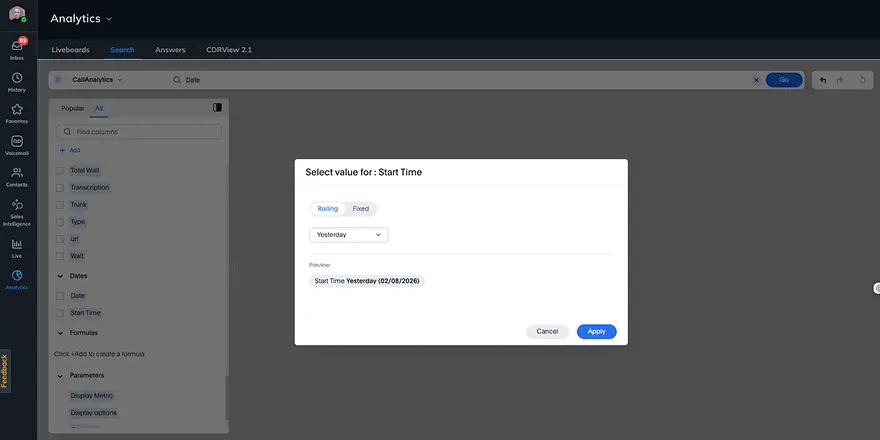This screenshot has width=880, height=440.
Task: Open Sales Intelligence in sidebar
Action: [x=17, y=210]
